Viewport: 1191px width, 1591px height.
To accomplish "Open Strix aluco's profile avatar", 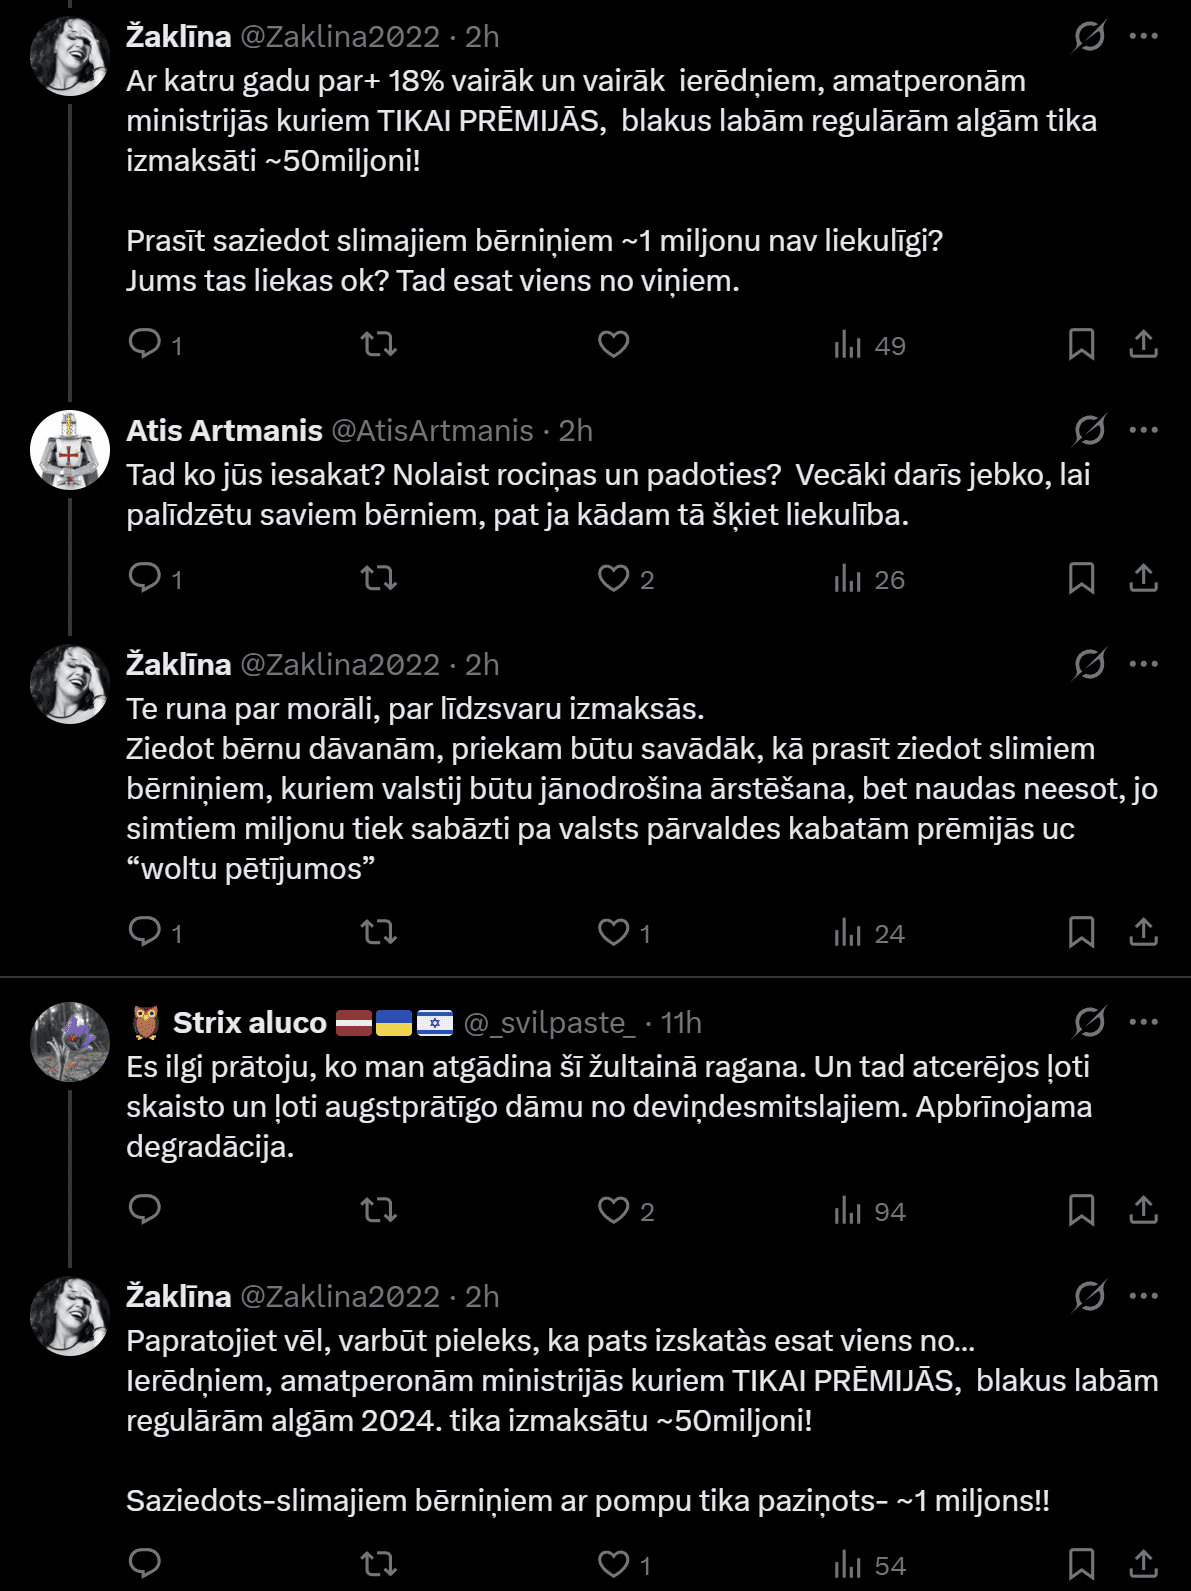I will (69, 1042).
